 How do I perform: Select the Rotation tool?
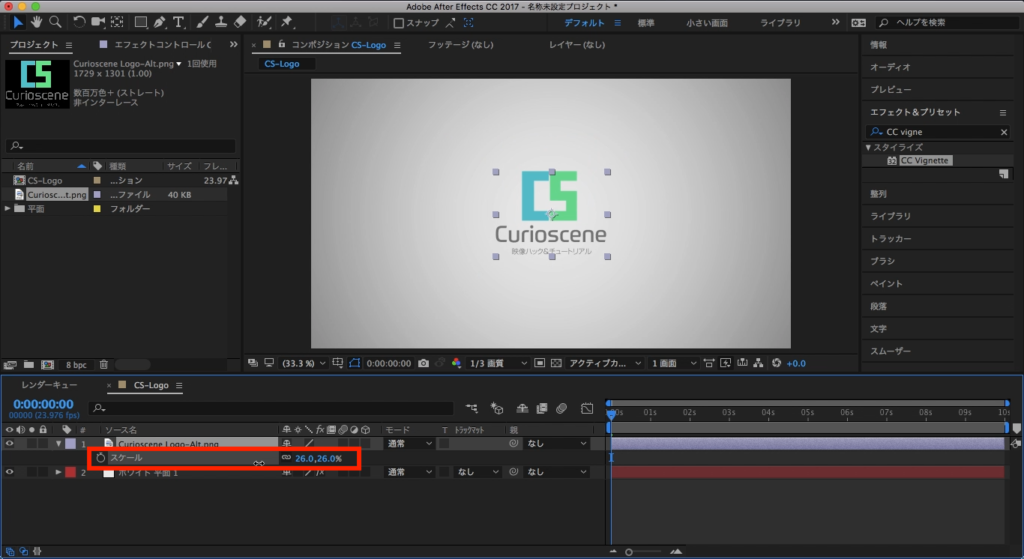80,21
